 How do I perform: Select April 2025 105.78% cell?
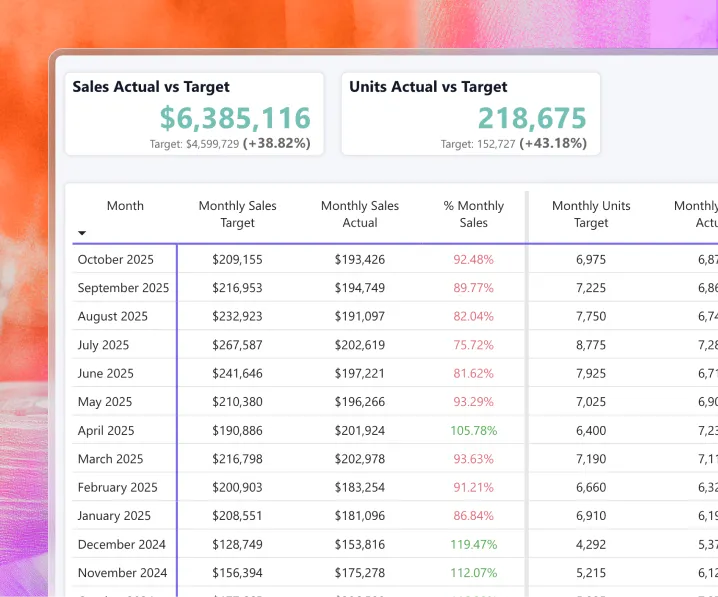pos(473,431)
